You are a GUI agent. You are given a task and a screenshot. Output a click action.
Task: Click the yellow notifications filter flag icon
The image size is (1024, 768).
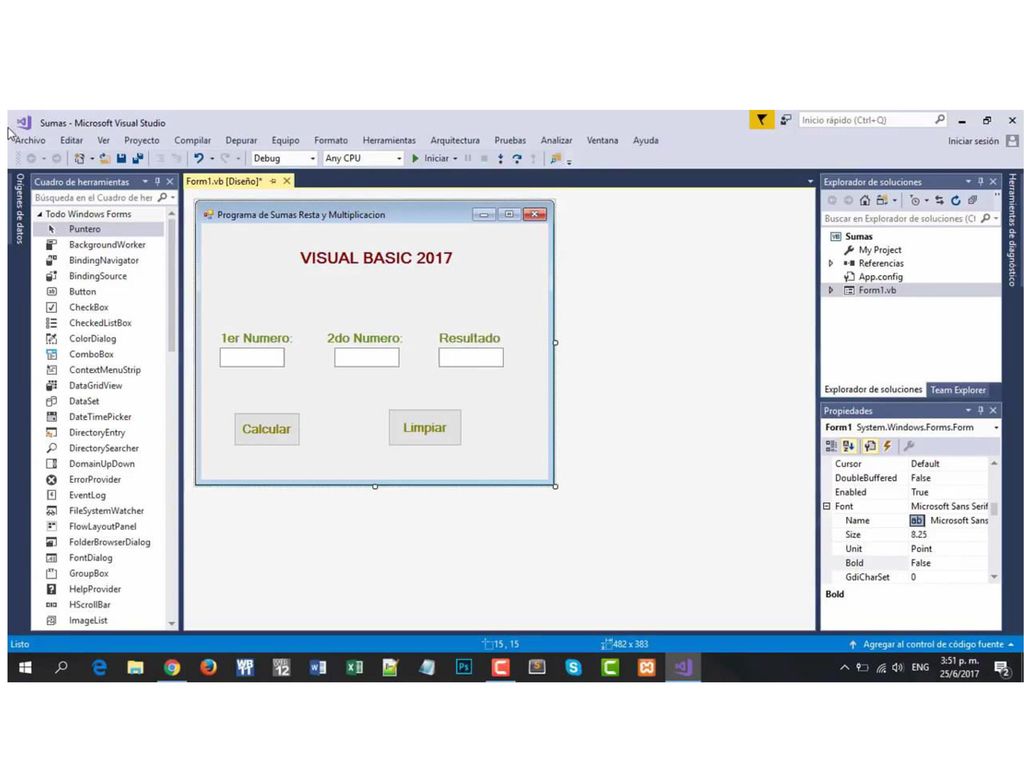click(761, 120)
